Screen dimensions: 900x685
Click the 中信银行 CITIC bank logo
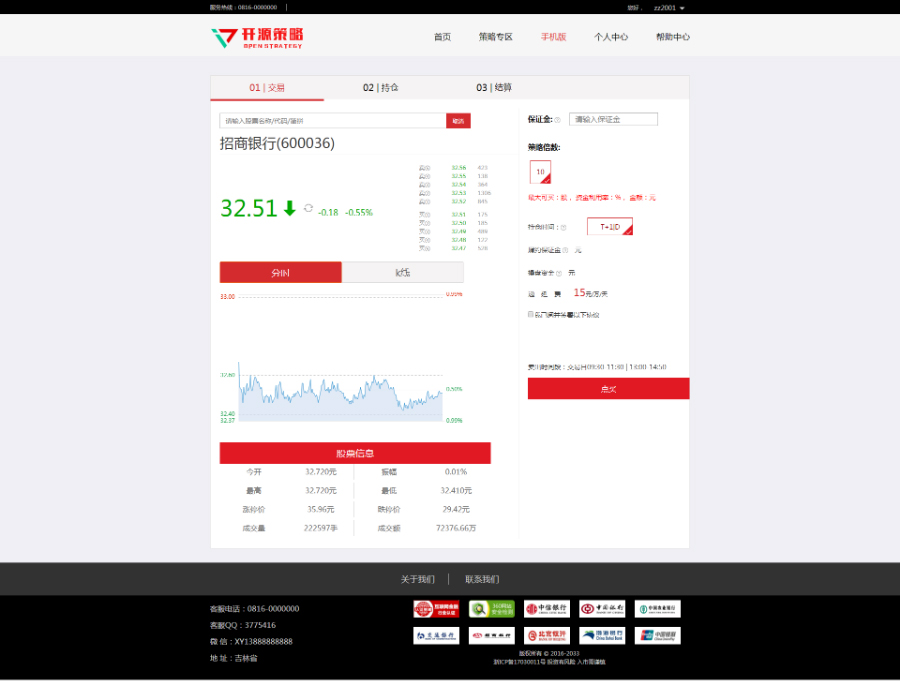546,609
